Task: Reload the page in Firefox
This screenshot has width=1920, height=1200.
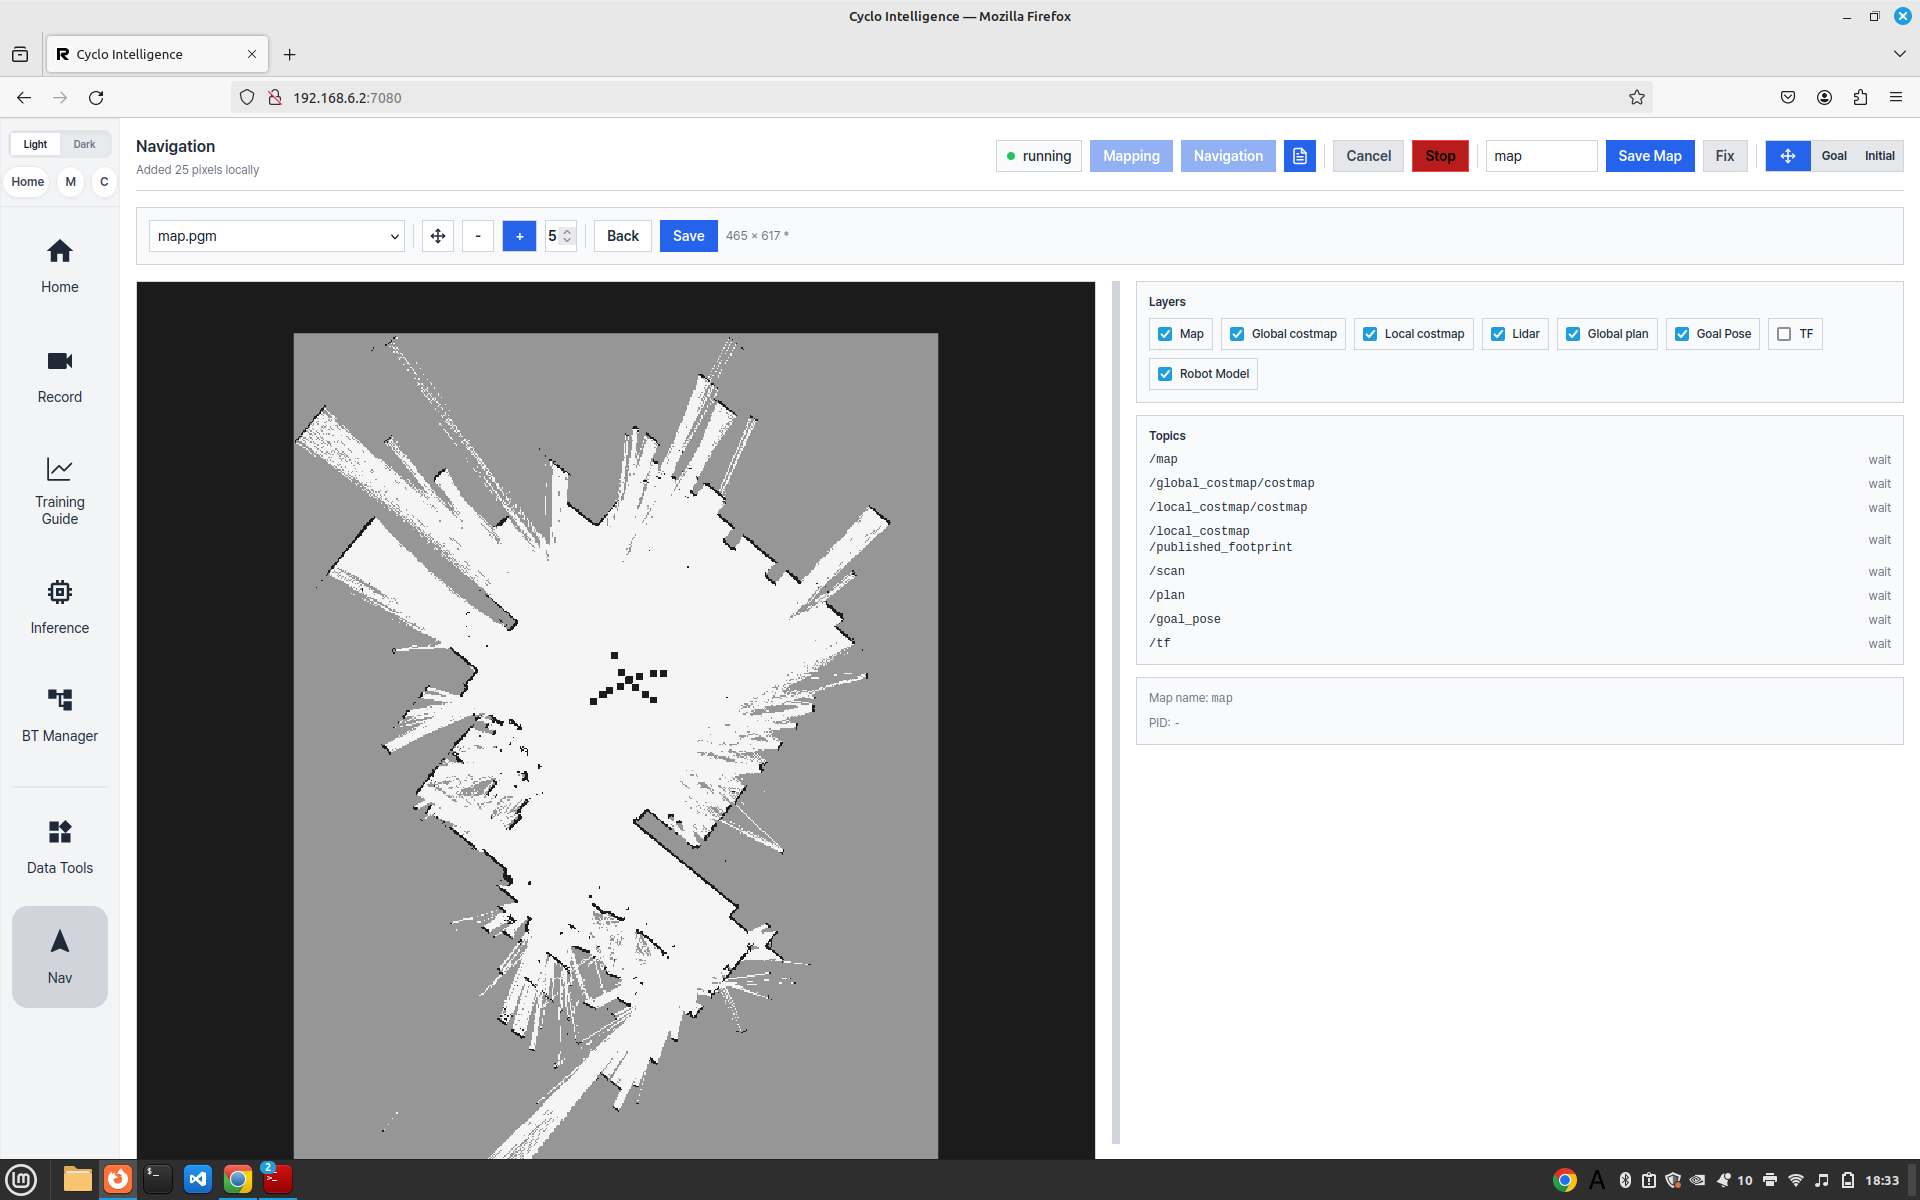Action: coord(96,97)
